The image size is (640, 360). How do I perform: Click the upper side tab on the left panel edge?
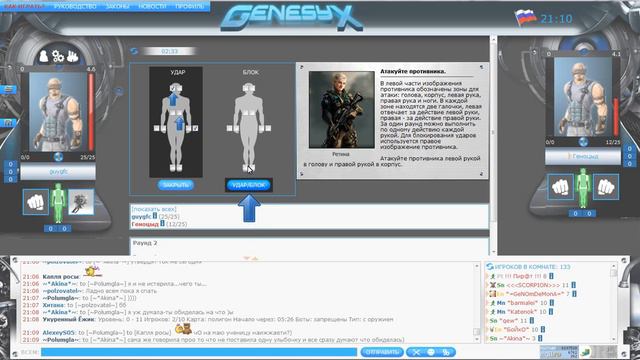click(8, 89)
